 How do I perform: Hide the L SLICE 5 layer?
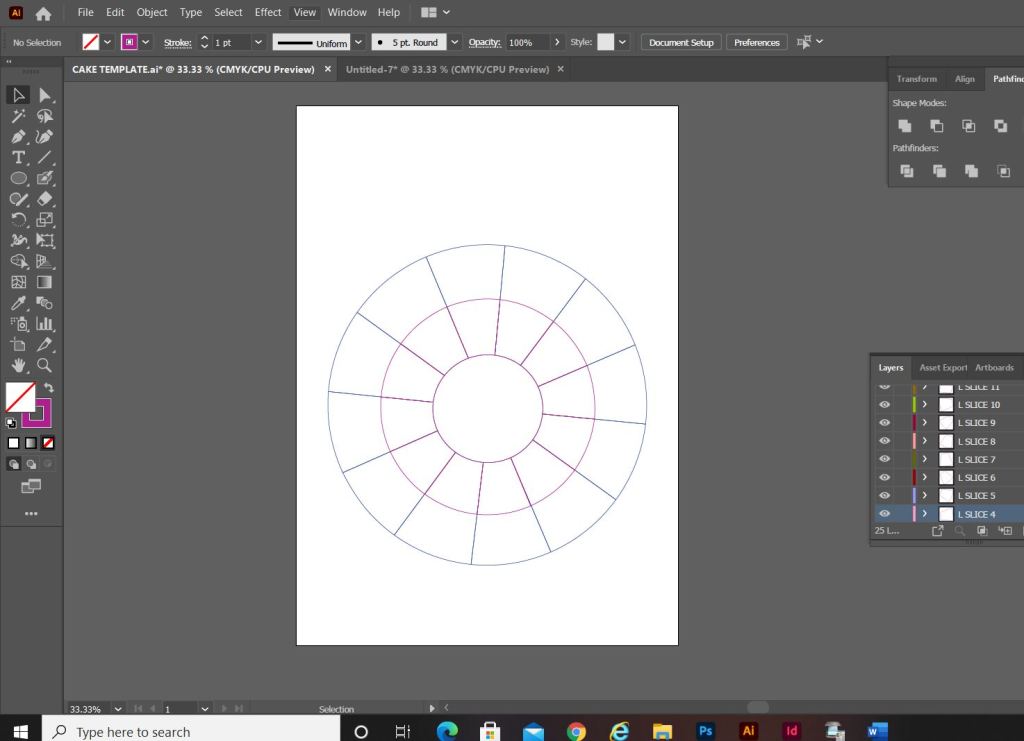(884, 496)
